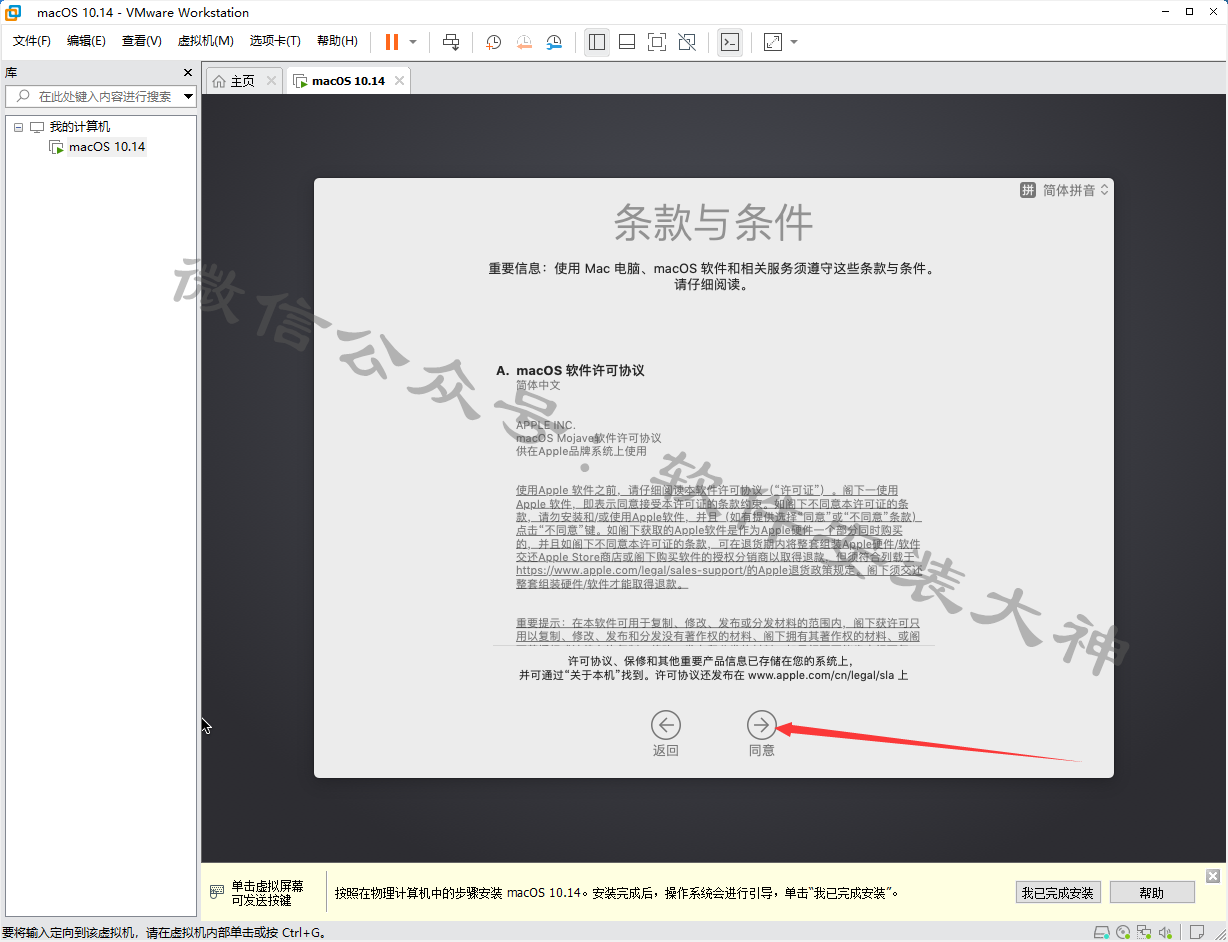The width and height of the screenshot is (1228, 942).
Task: Close the 库 library panel
Action: (x=188, y=73)
